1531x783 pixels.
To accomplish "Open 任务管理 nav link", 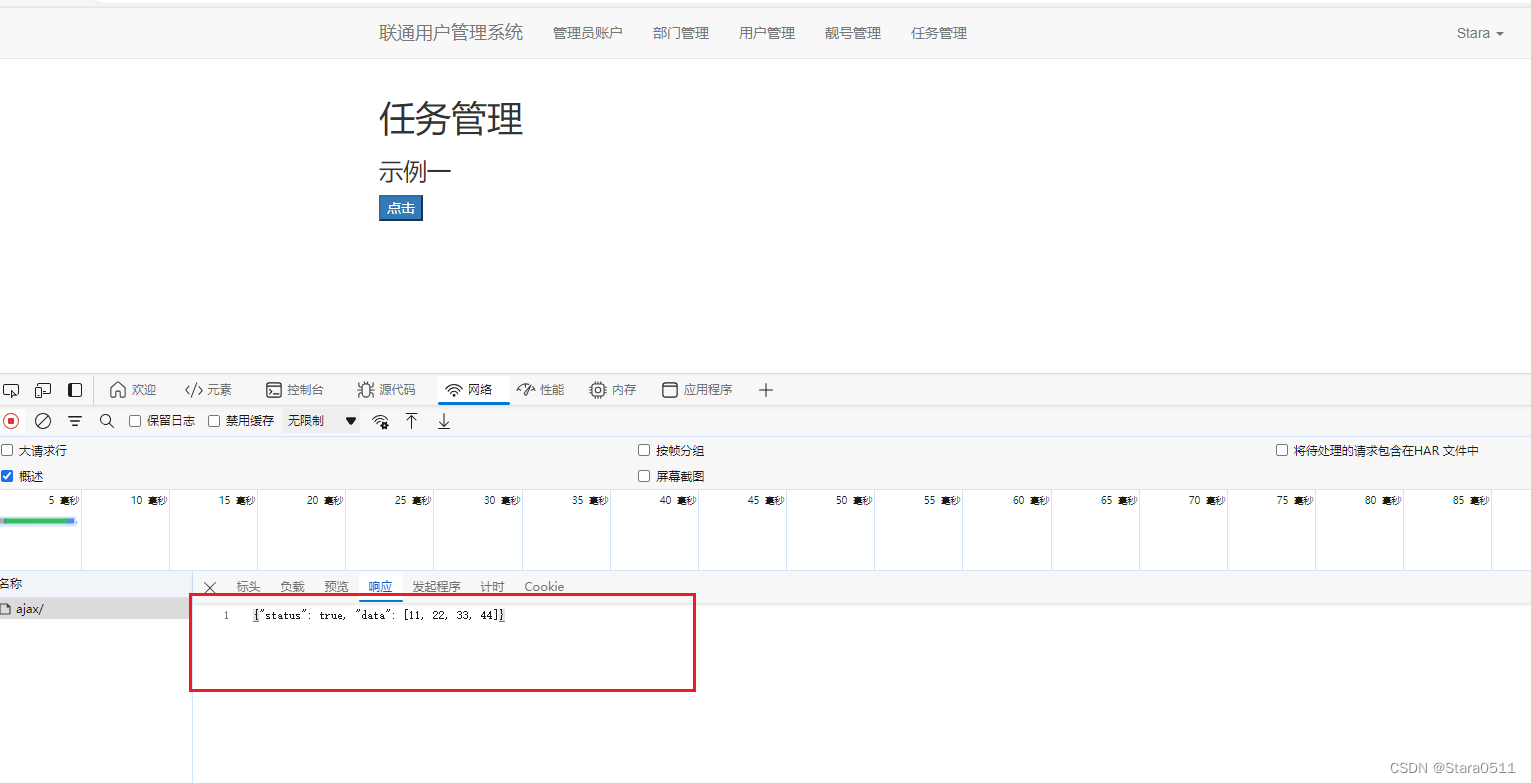I will [939, 33].
